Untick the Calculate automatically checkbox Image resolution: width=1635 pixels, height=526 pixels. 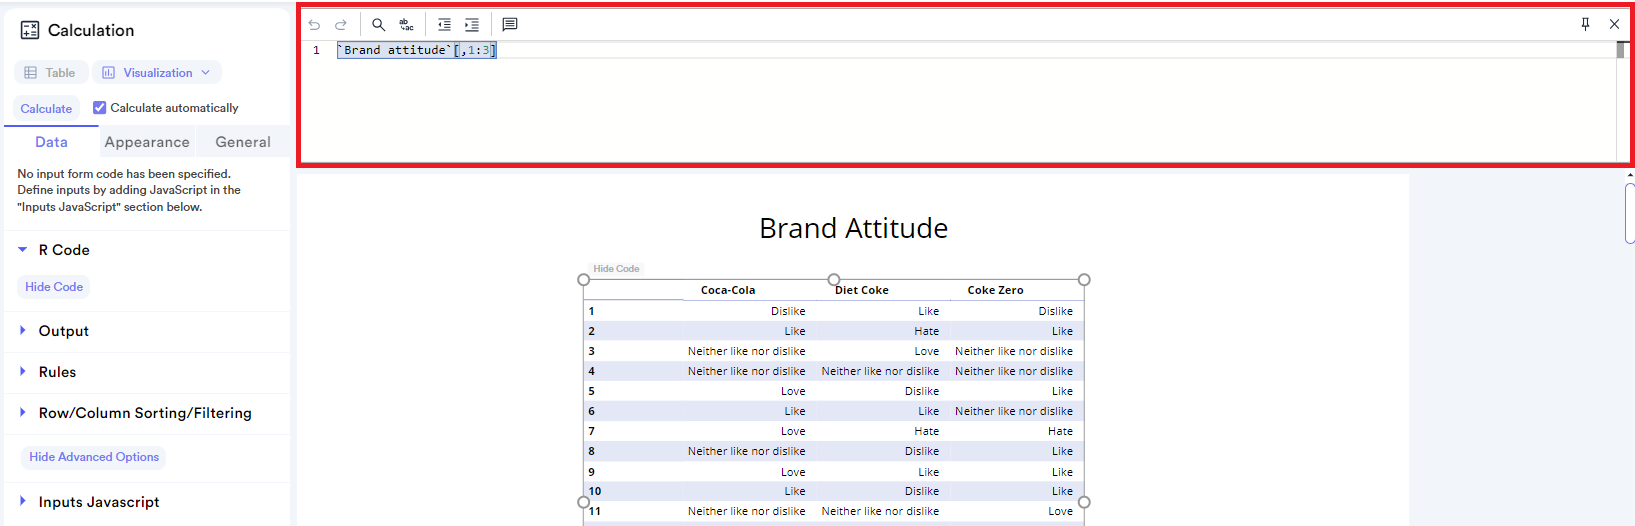[x=100, y=108]
